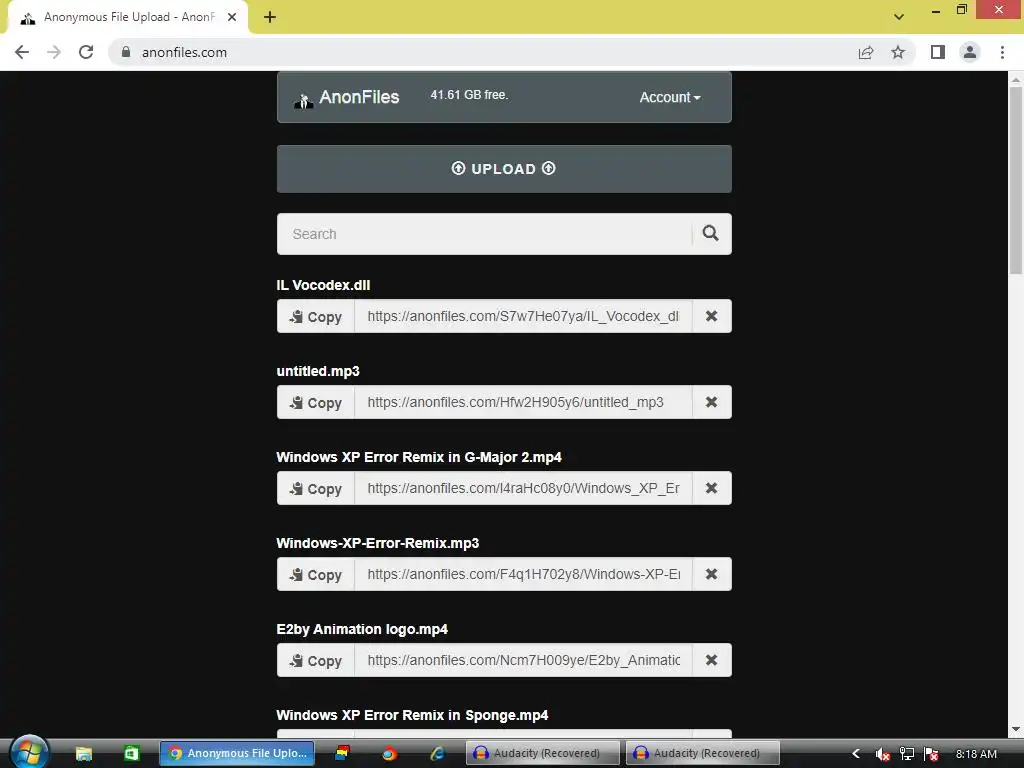Open the Internet Explorer taskbar icon
Viewport: 1024px width, 768px height.
[438, 753]
